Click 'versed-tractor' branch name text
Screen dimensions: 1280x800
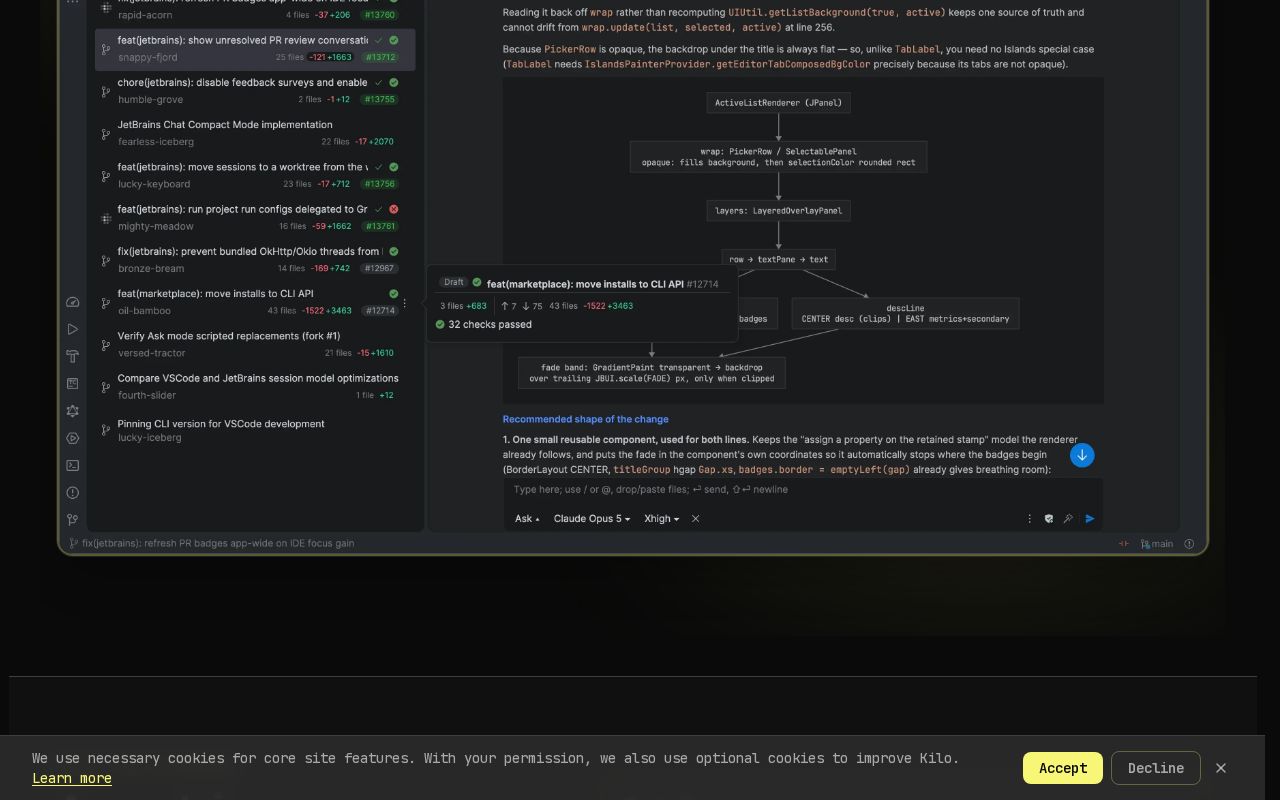(152, 353)
